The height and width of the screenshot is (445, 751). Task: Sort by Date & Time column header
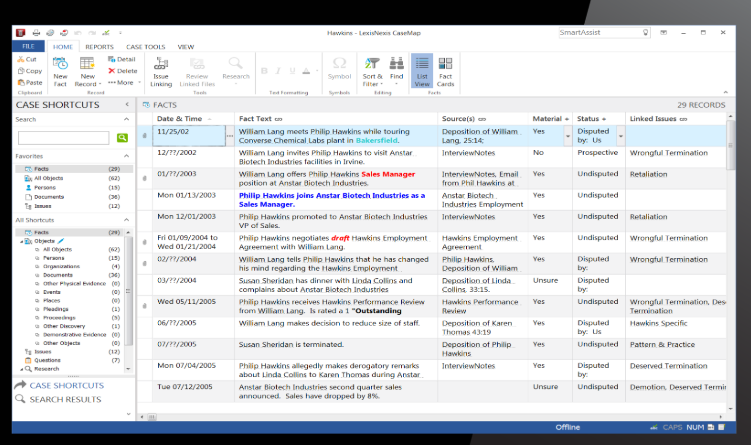(x=193, y=118)
